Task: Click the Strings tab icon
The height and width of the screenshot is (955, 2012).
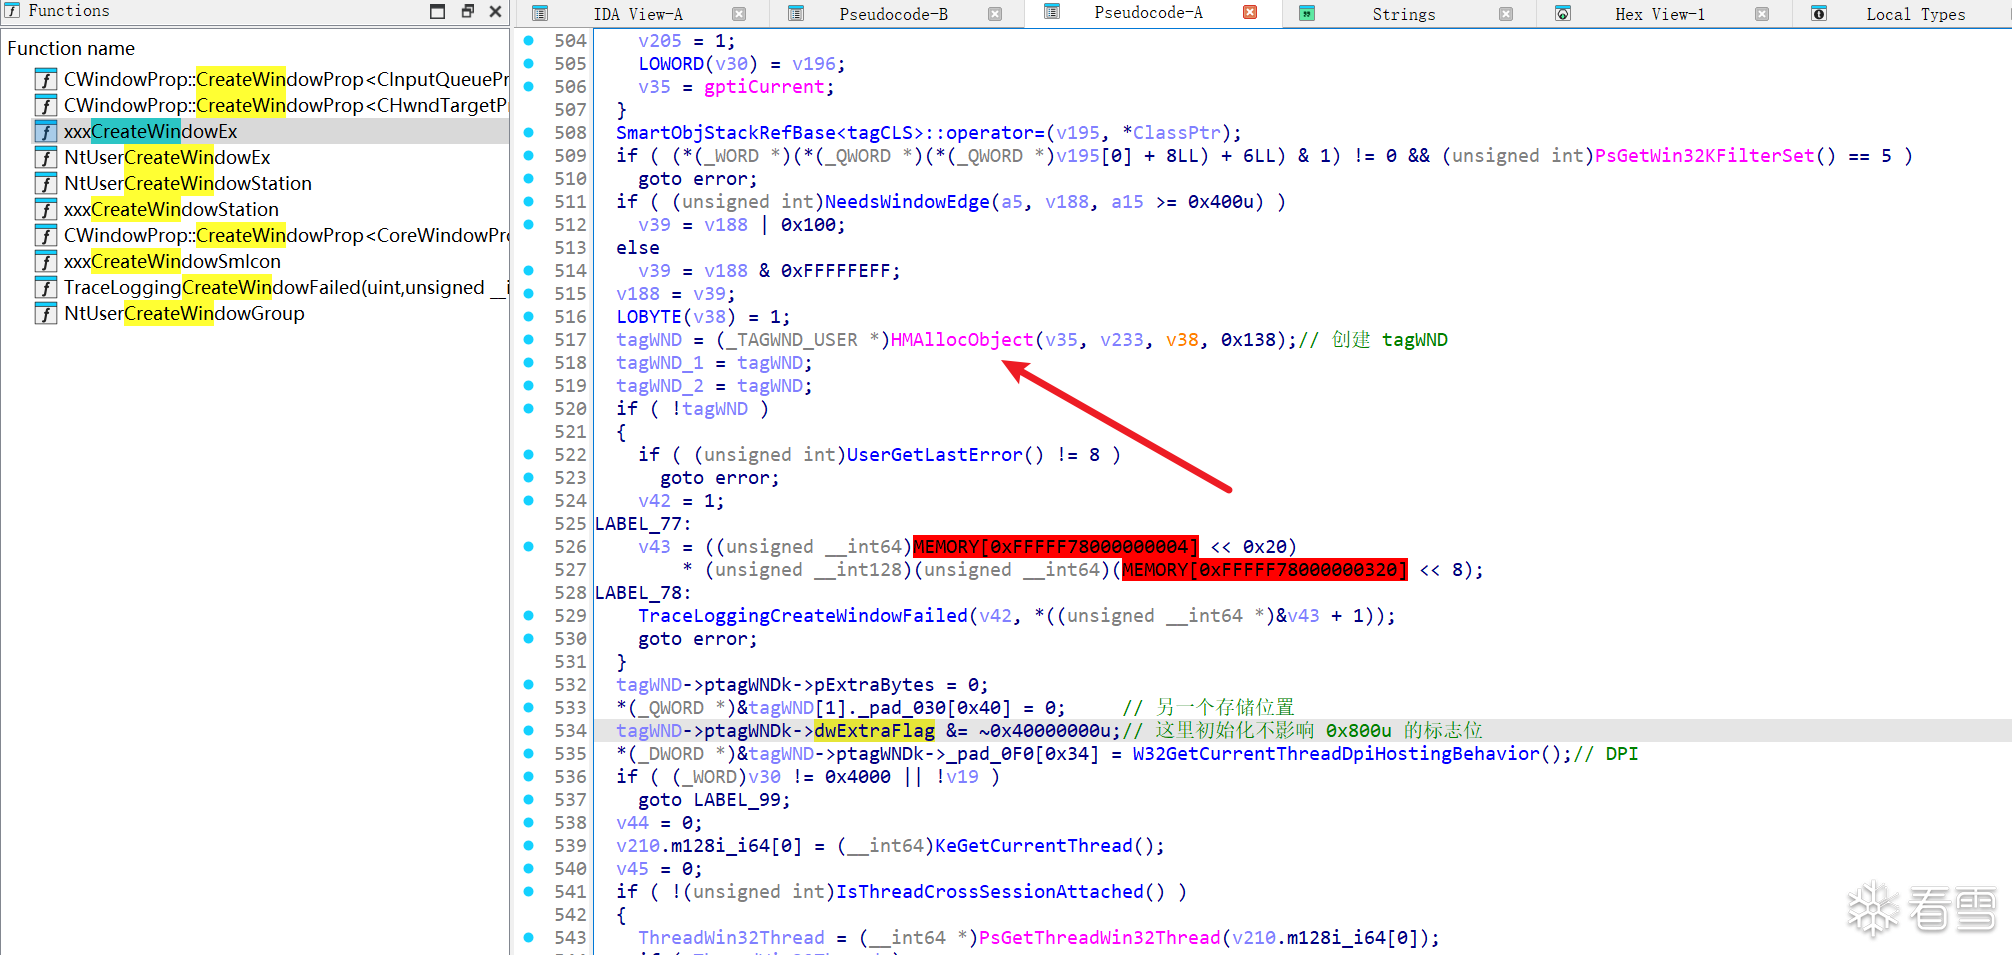Action: [1306, 13]
